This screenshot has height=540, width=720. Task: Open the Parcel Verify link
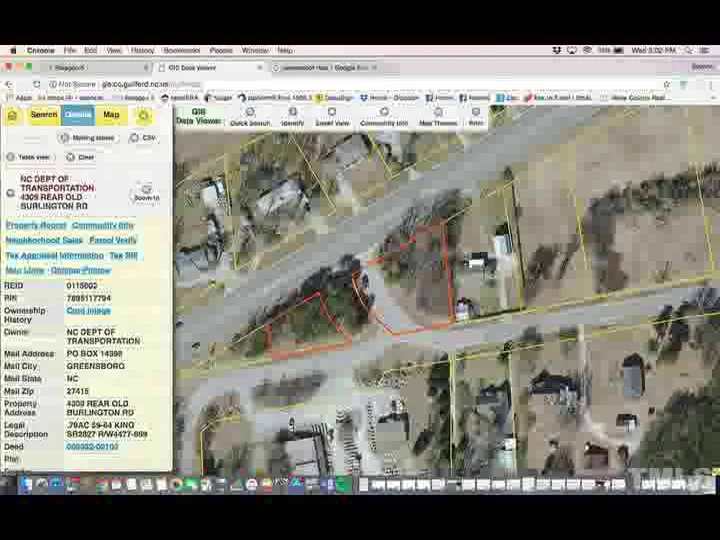tap(113, 240)
